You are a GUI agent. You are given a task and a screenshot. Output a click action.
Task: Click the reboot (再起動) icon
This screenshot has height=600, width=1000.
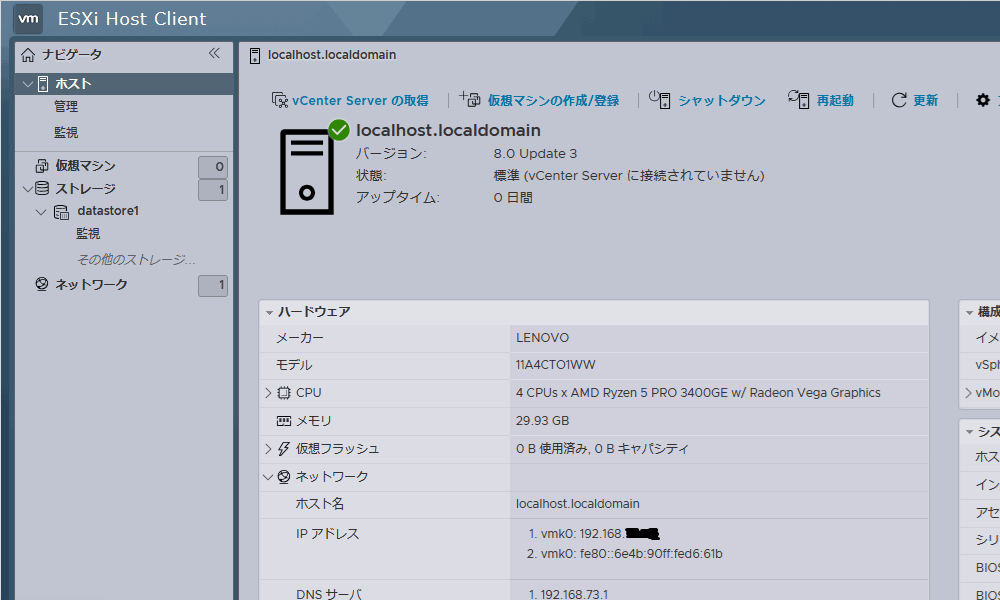798,99
